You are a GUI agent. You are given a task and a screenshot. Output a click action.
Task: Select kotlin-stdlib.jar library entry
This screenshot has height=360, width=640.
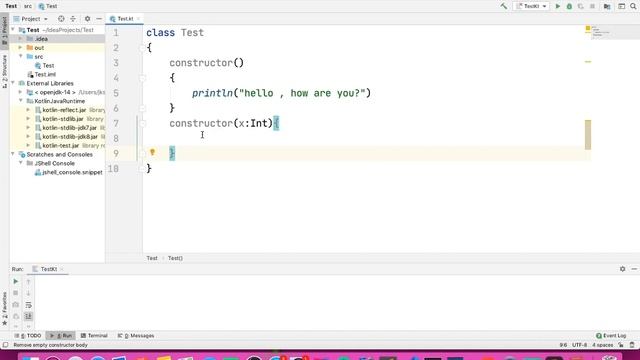pyautogui.click(x=63, y=119)
